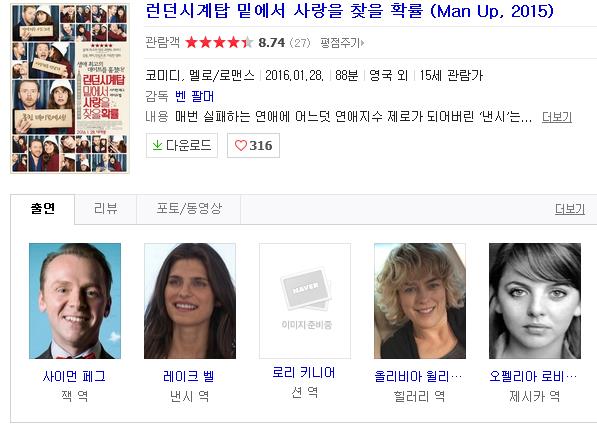This screenshot has height=426, width=597.
Task: Switch to the 포토/동영상 tab
Action: click(189, 209)
